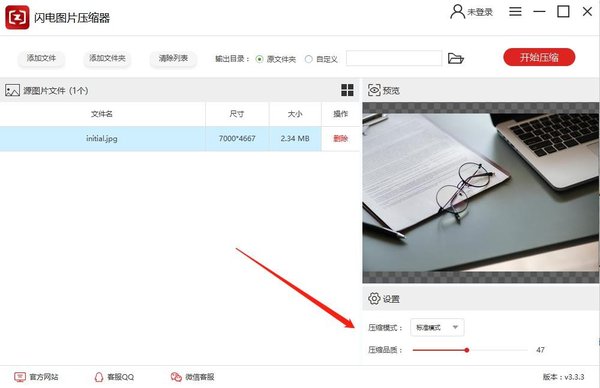Click 添加文件 button
Viewport: 600px width, 388px height.
tap(41, 58)
